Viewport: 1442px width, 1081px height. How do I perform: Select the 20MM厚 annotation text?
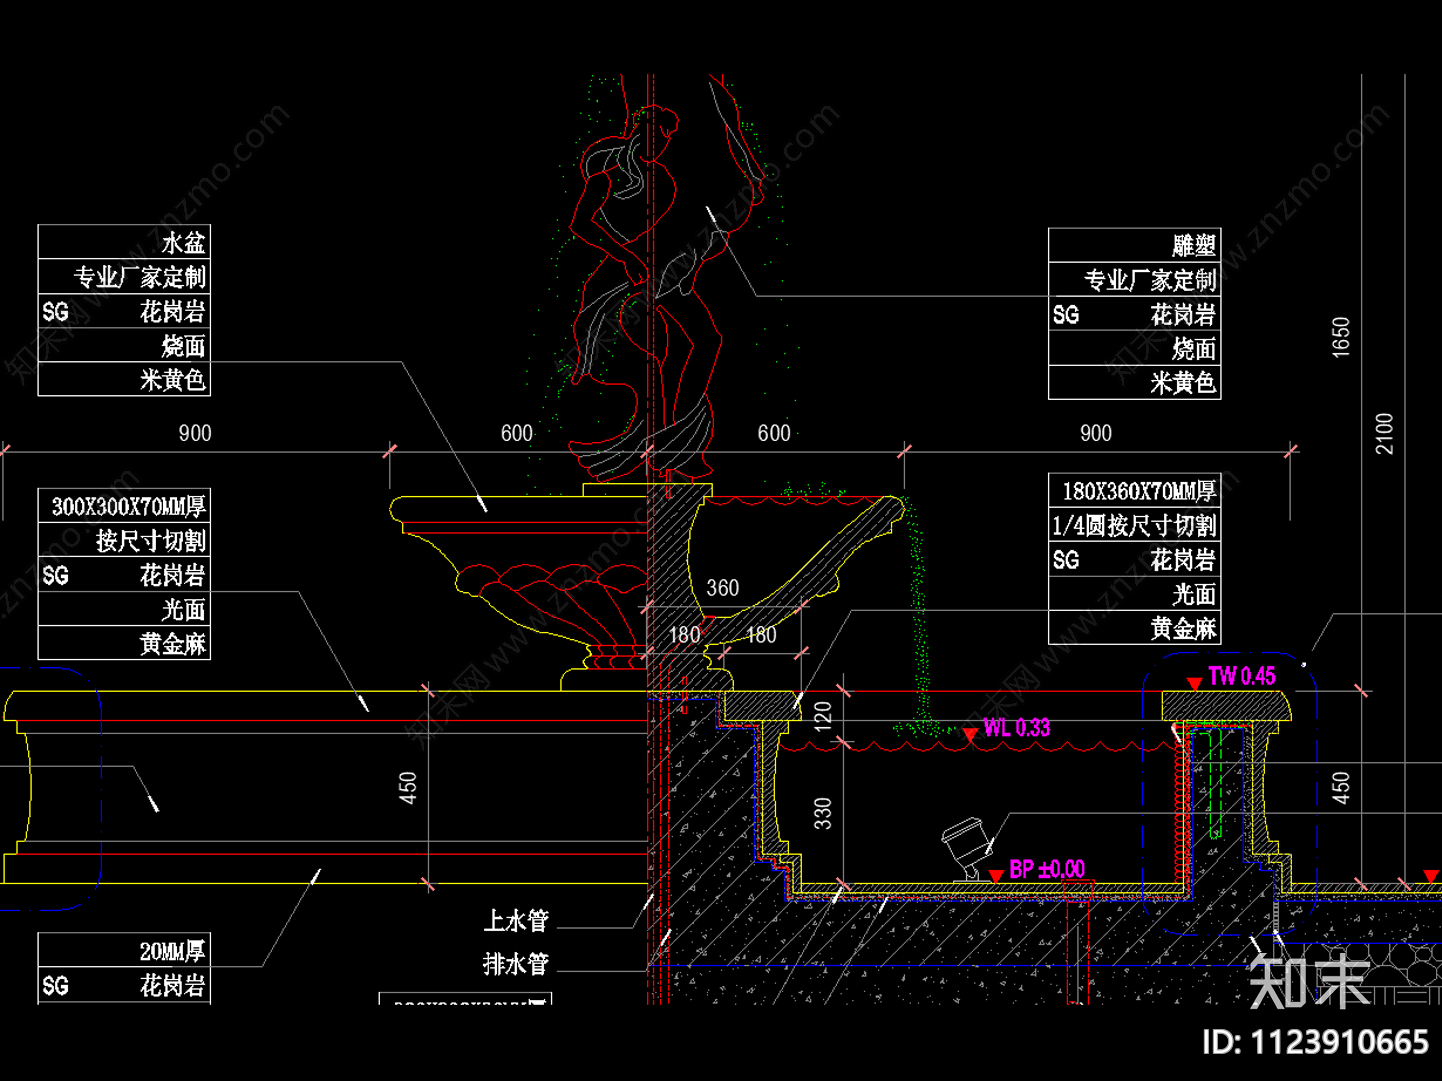tap(172, 951)
